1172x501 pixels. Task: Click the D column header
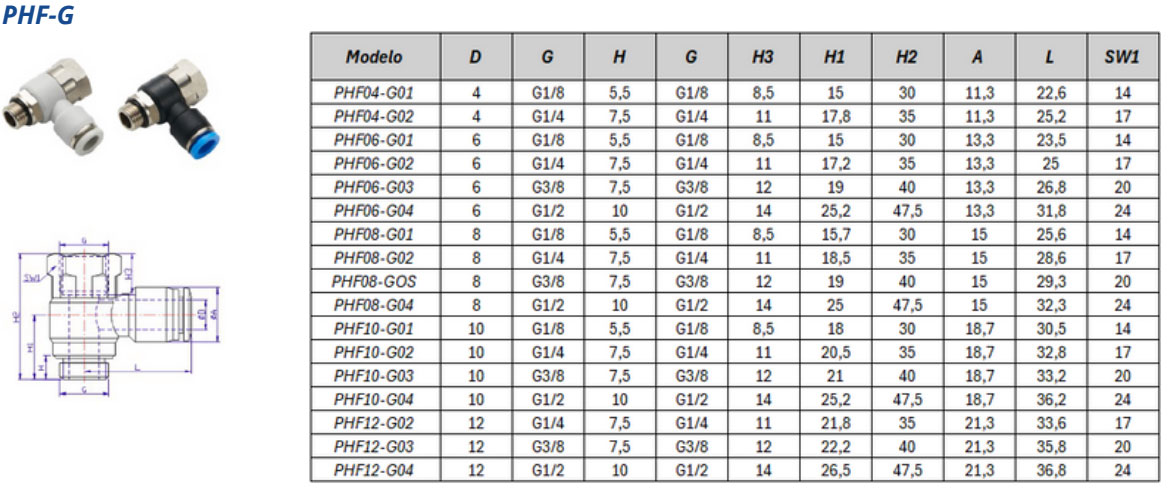coord(475,58)
